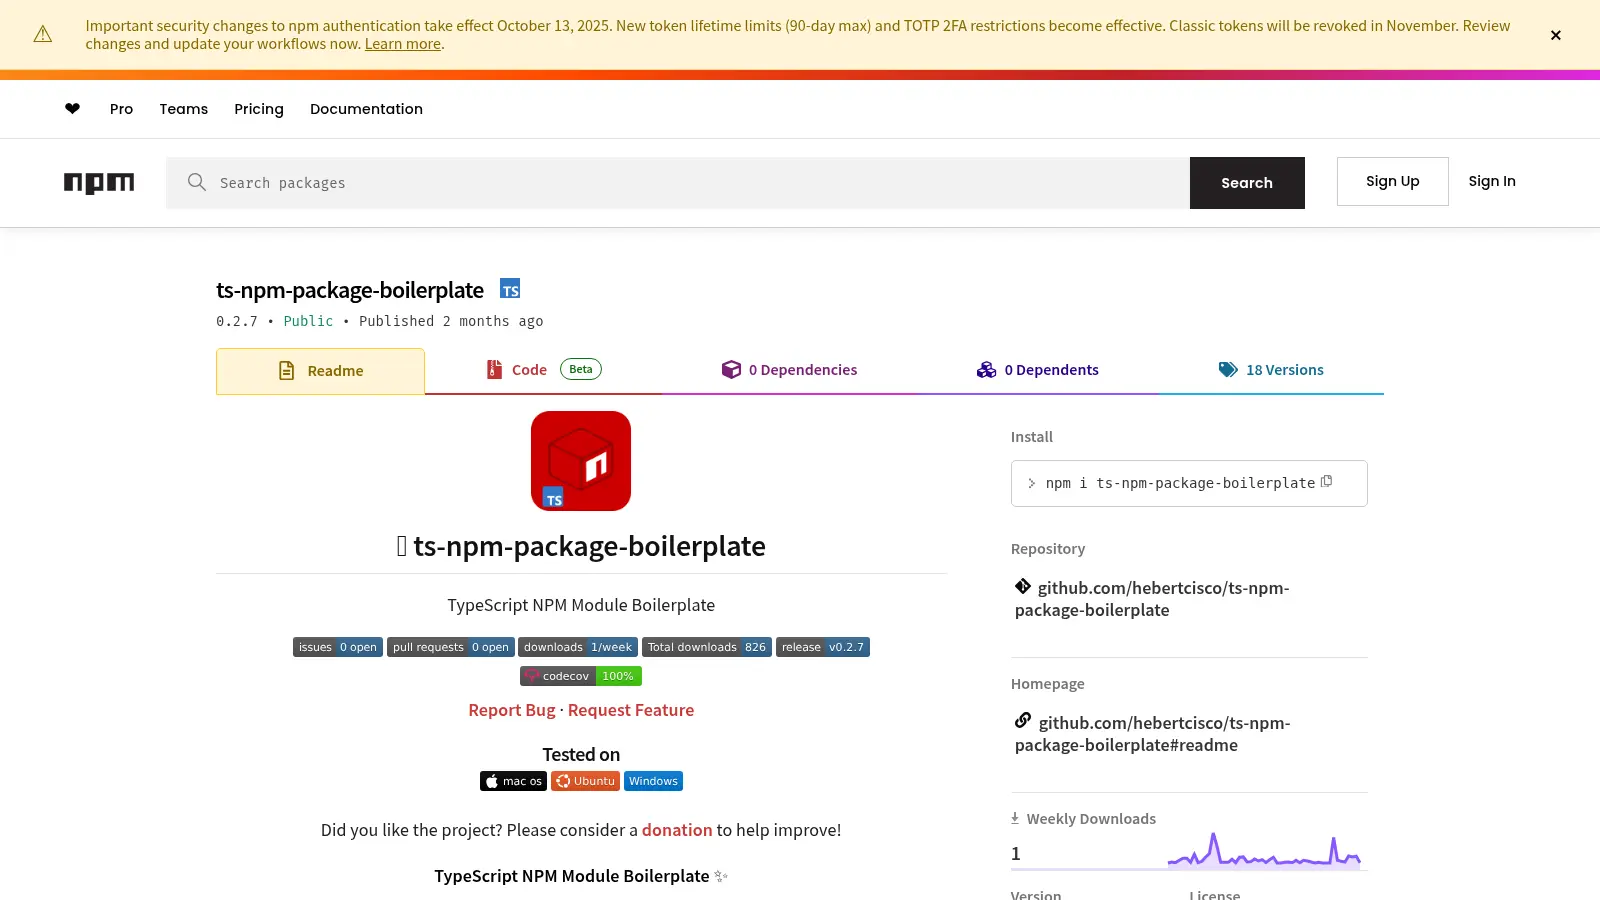Open the Report Bug link
1600x900 pixels.
click(512, 710)
